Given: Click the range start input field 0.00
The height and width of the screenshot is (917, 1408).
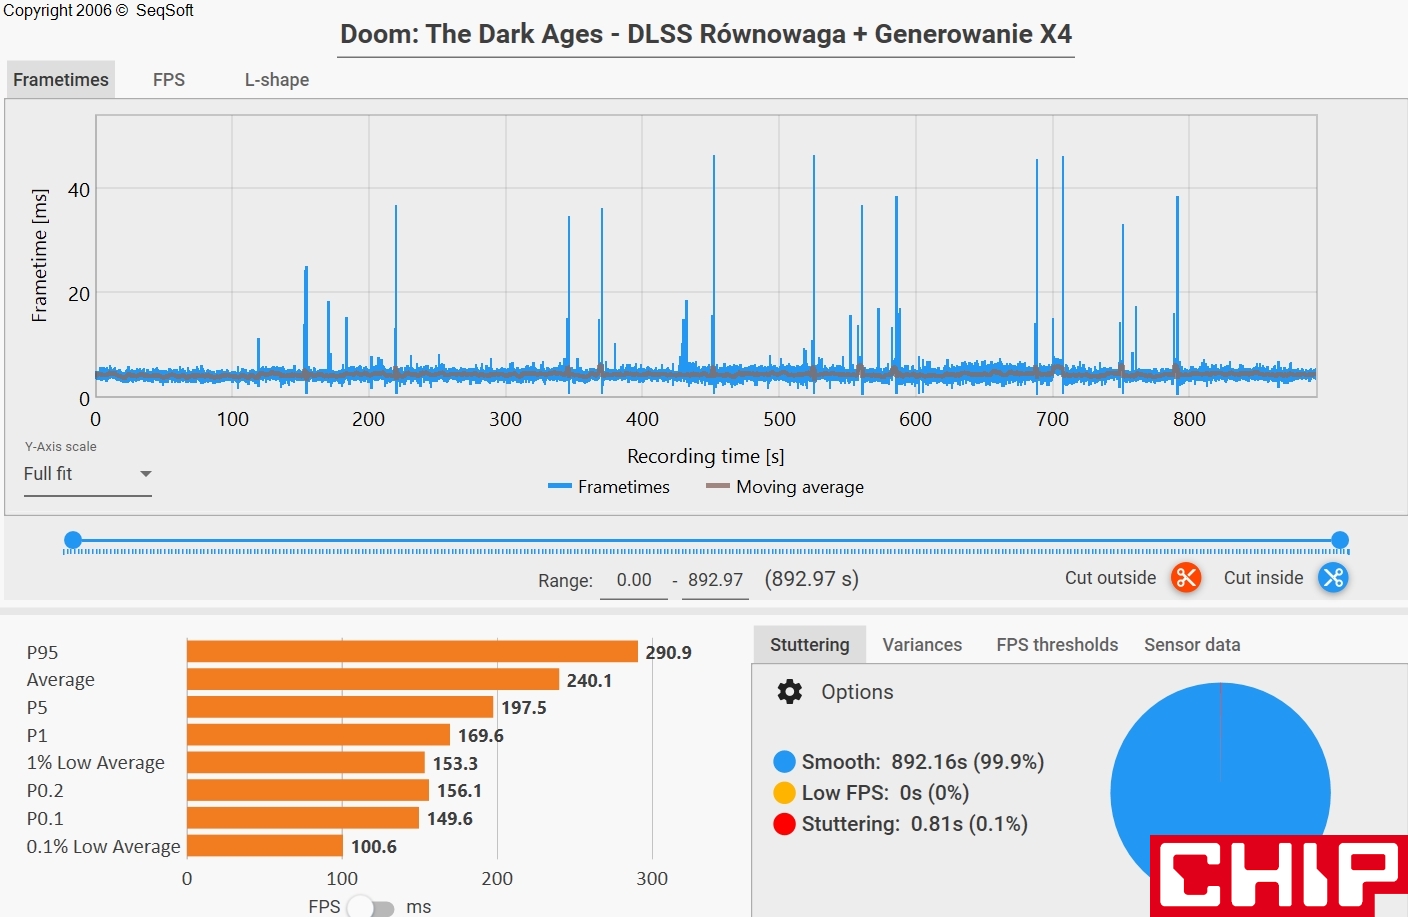Looking at the screenshot, I should pos(634,580).
